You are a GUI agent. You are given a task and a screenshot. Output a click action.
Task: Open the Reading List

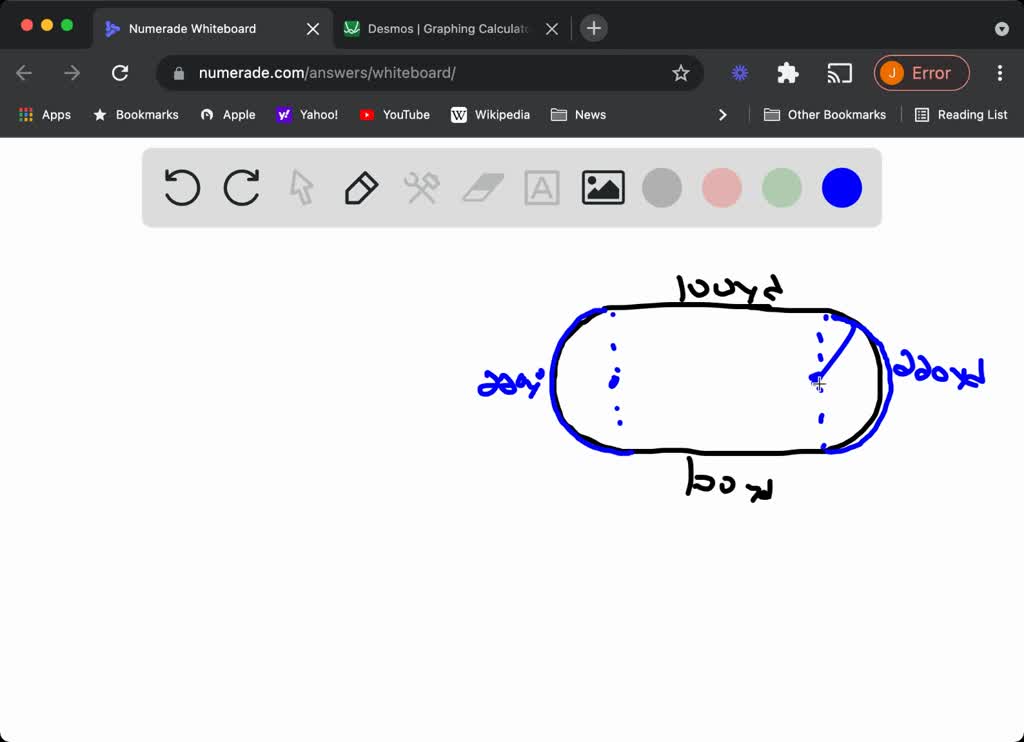961,115
